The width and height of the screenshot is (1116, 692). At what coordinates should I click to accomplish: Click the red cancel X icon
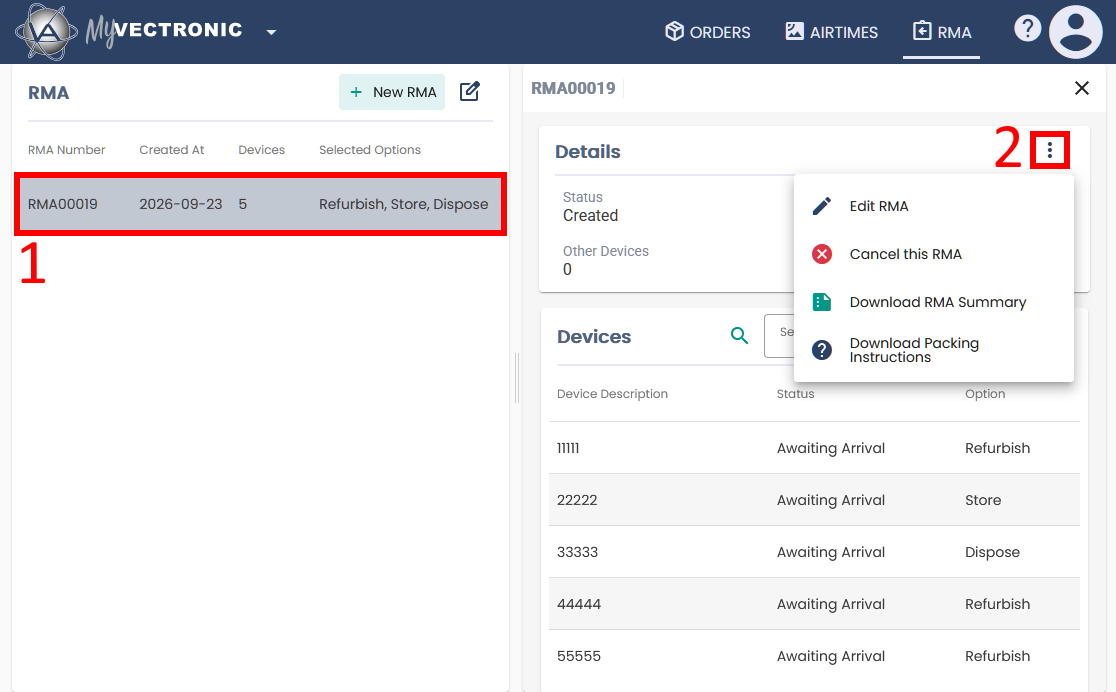822,254
